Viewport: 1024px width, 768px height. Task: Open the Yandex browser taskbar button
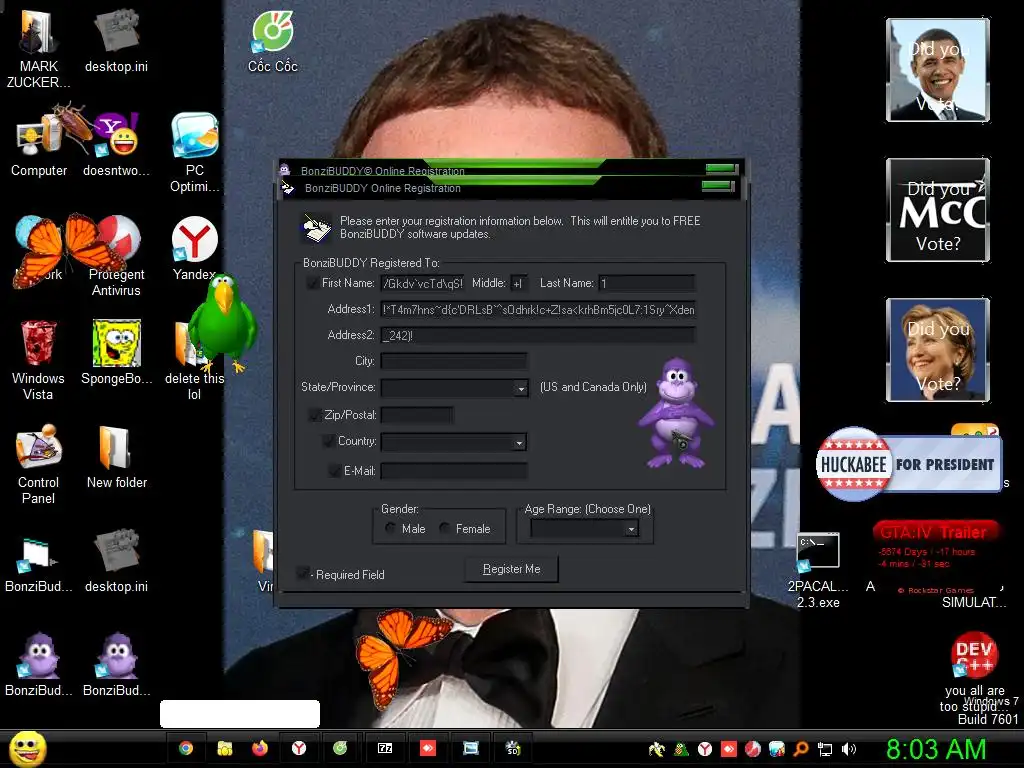tap(299, 748)
